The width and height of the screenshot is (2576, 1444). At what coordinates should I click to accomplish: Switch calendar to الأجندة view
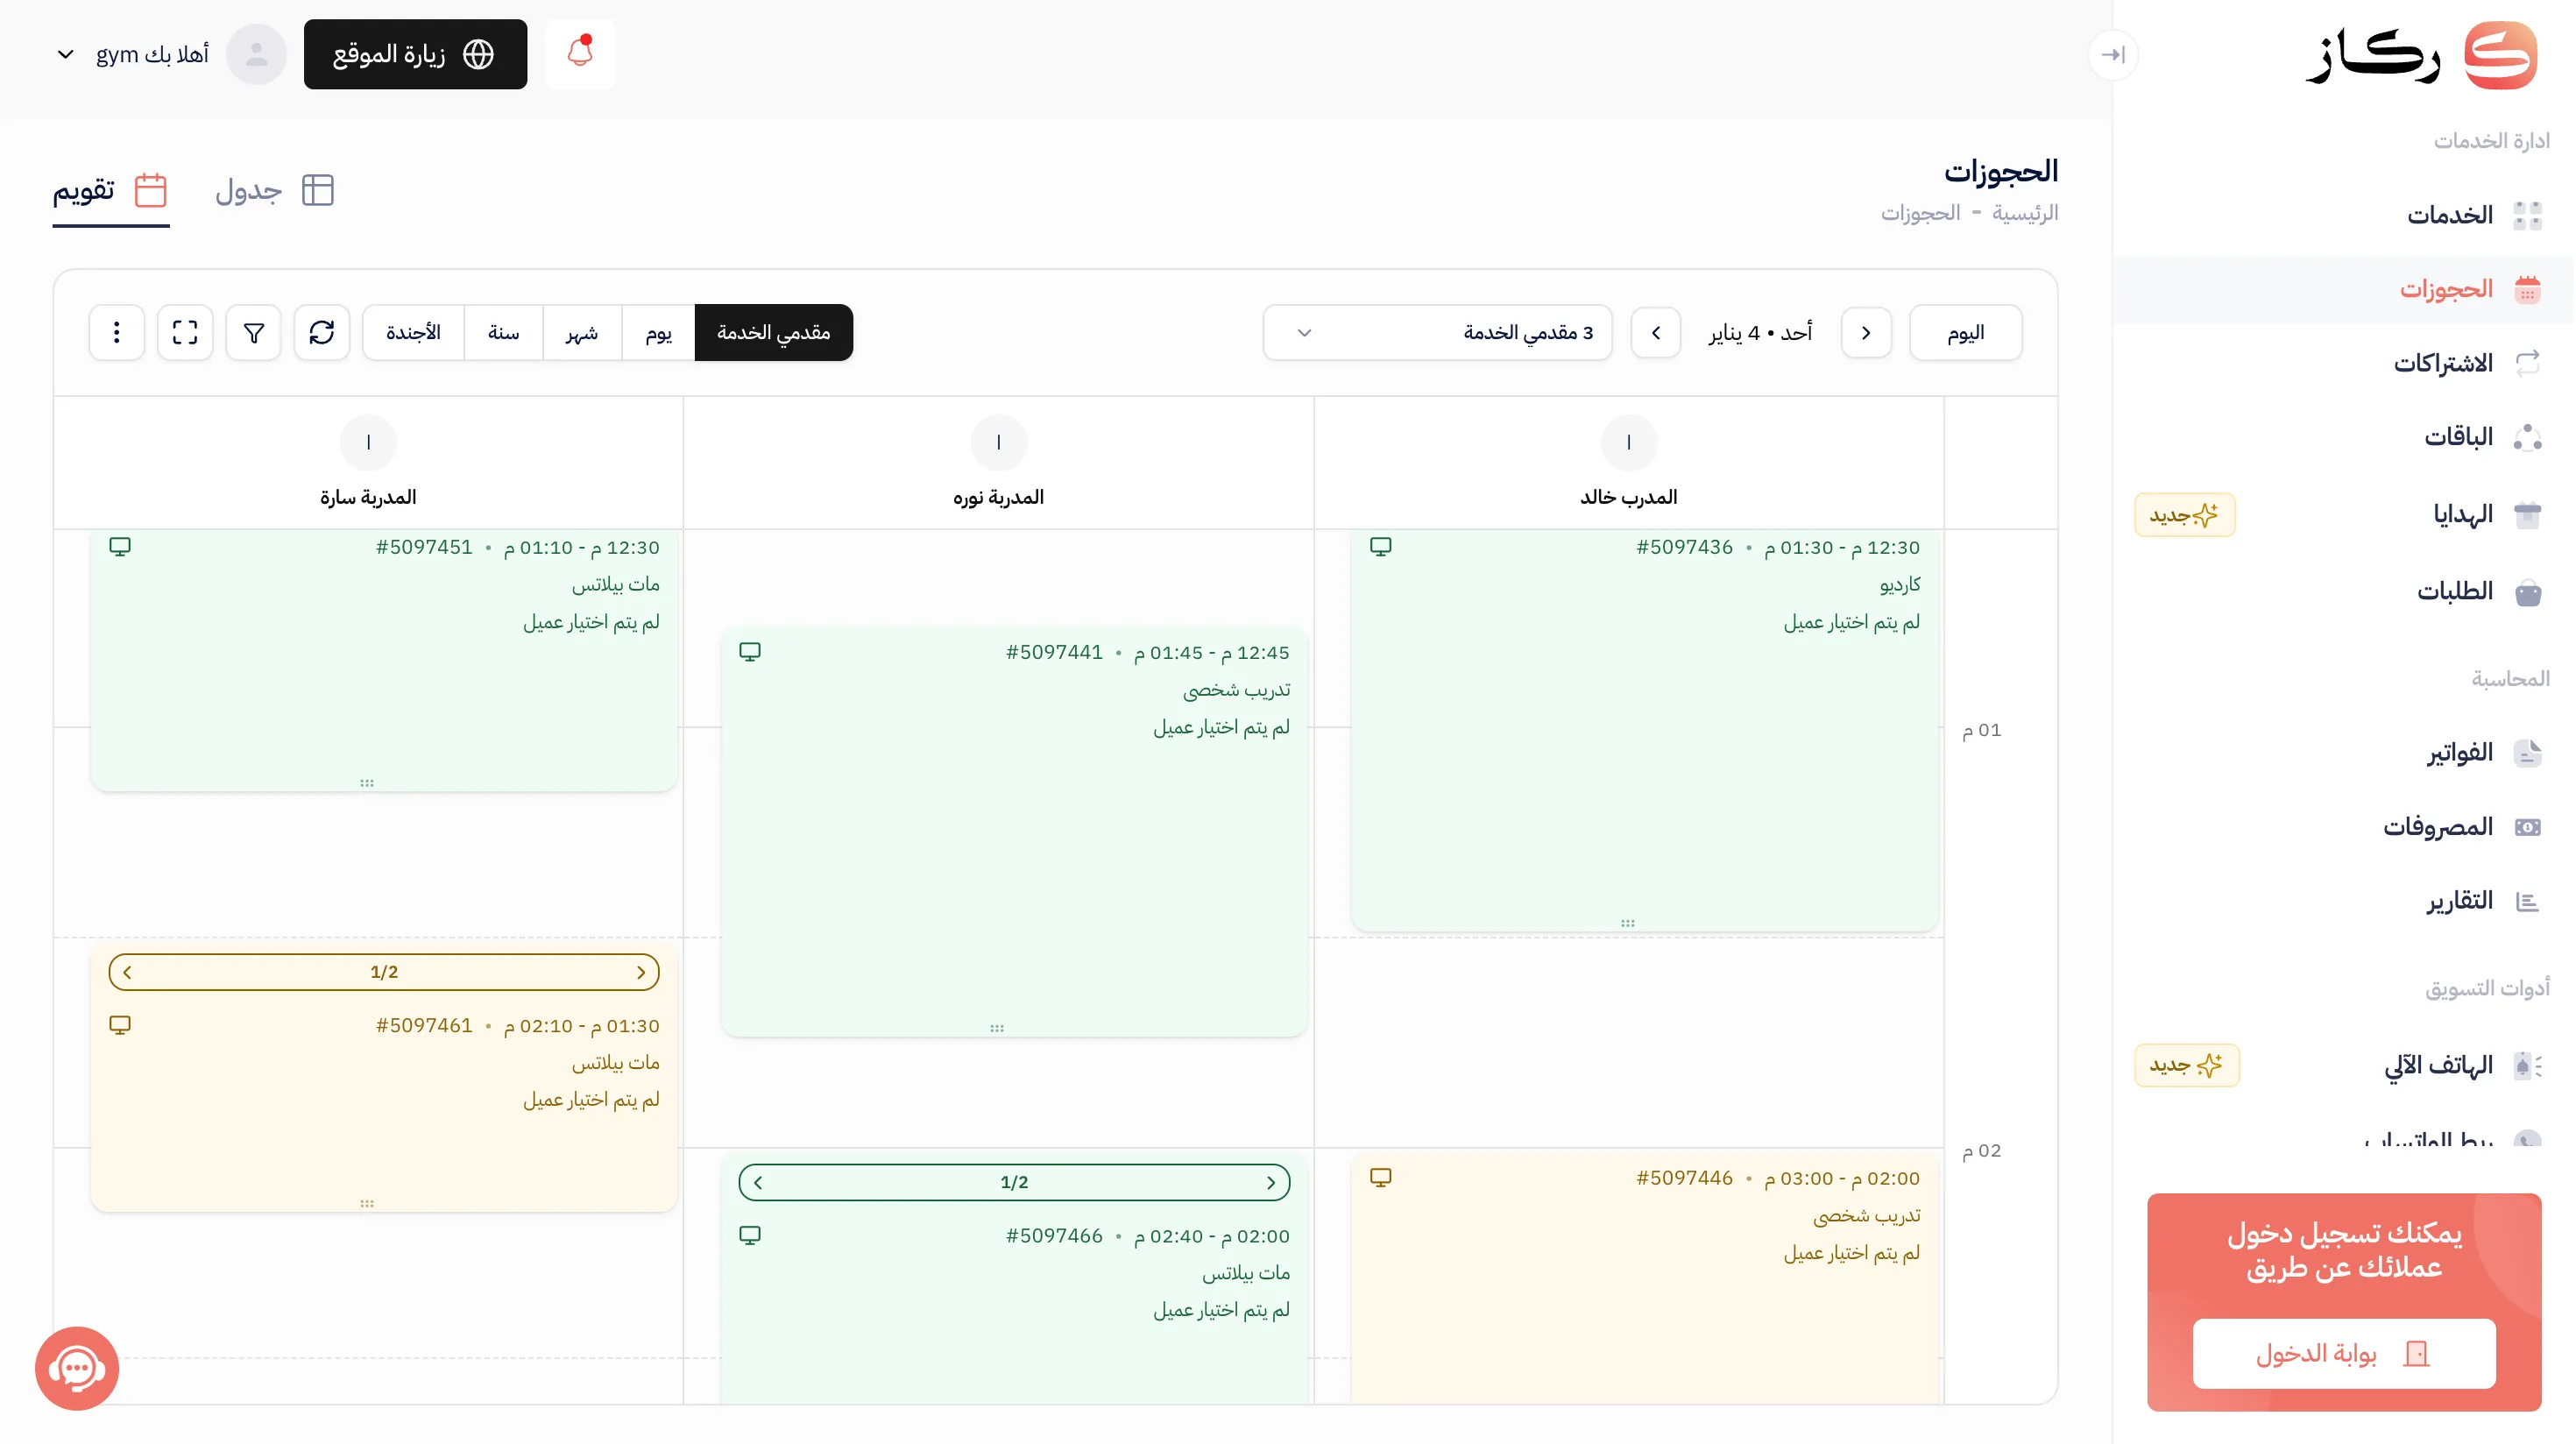click(x=413, y=332)
